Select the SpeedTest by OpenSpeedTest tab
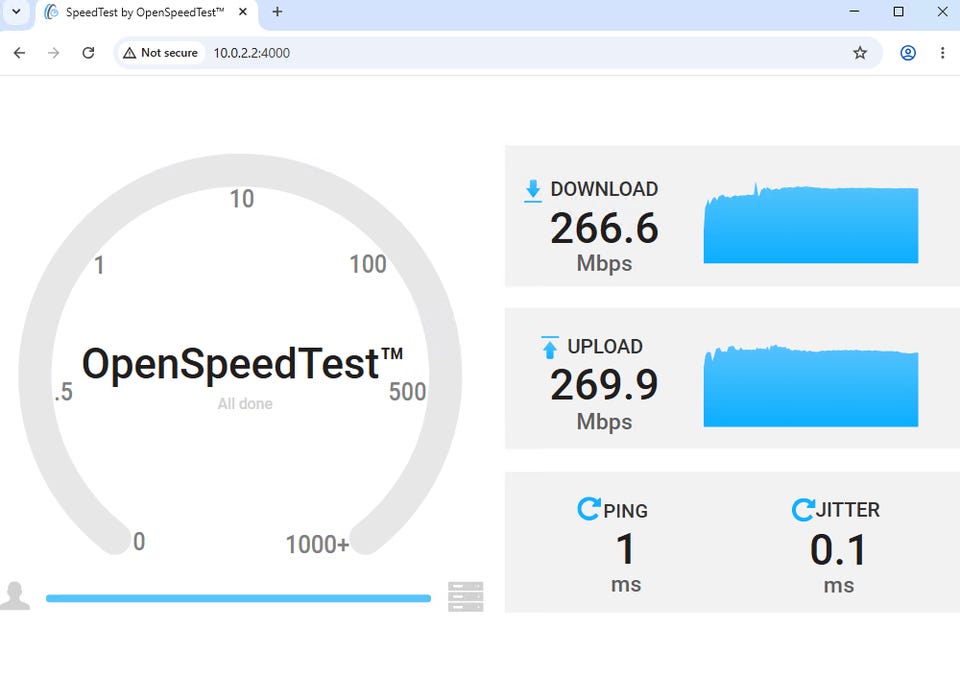The image size is (960, 678). coord(146,13)
